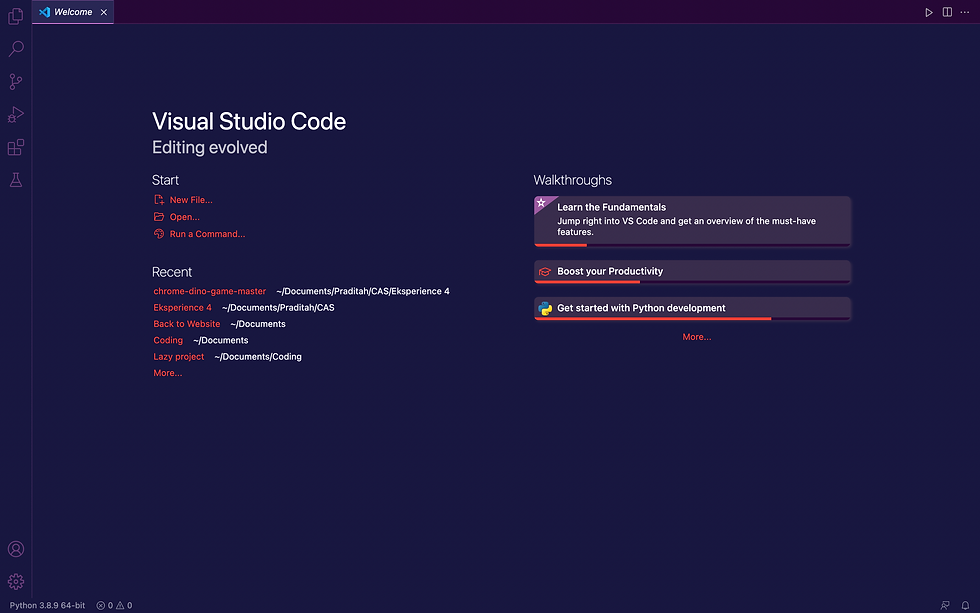The image size is (980, 613).
Task: Open the Explorer view in activity bar
Action: click(x=16, y=16)
